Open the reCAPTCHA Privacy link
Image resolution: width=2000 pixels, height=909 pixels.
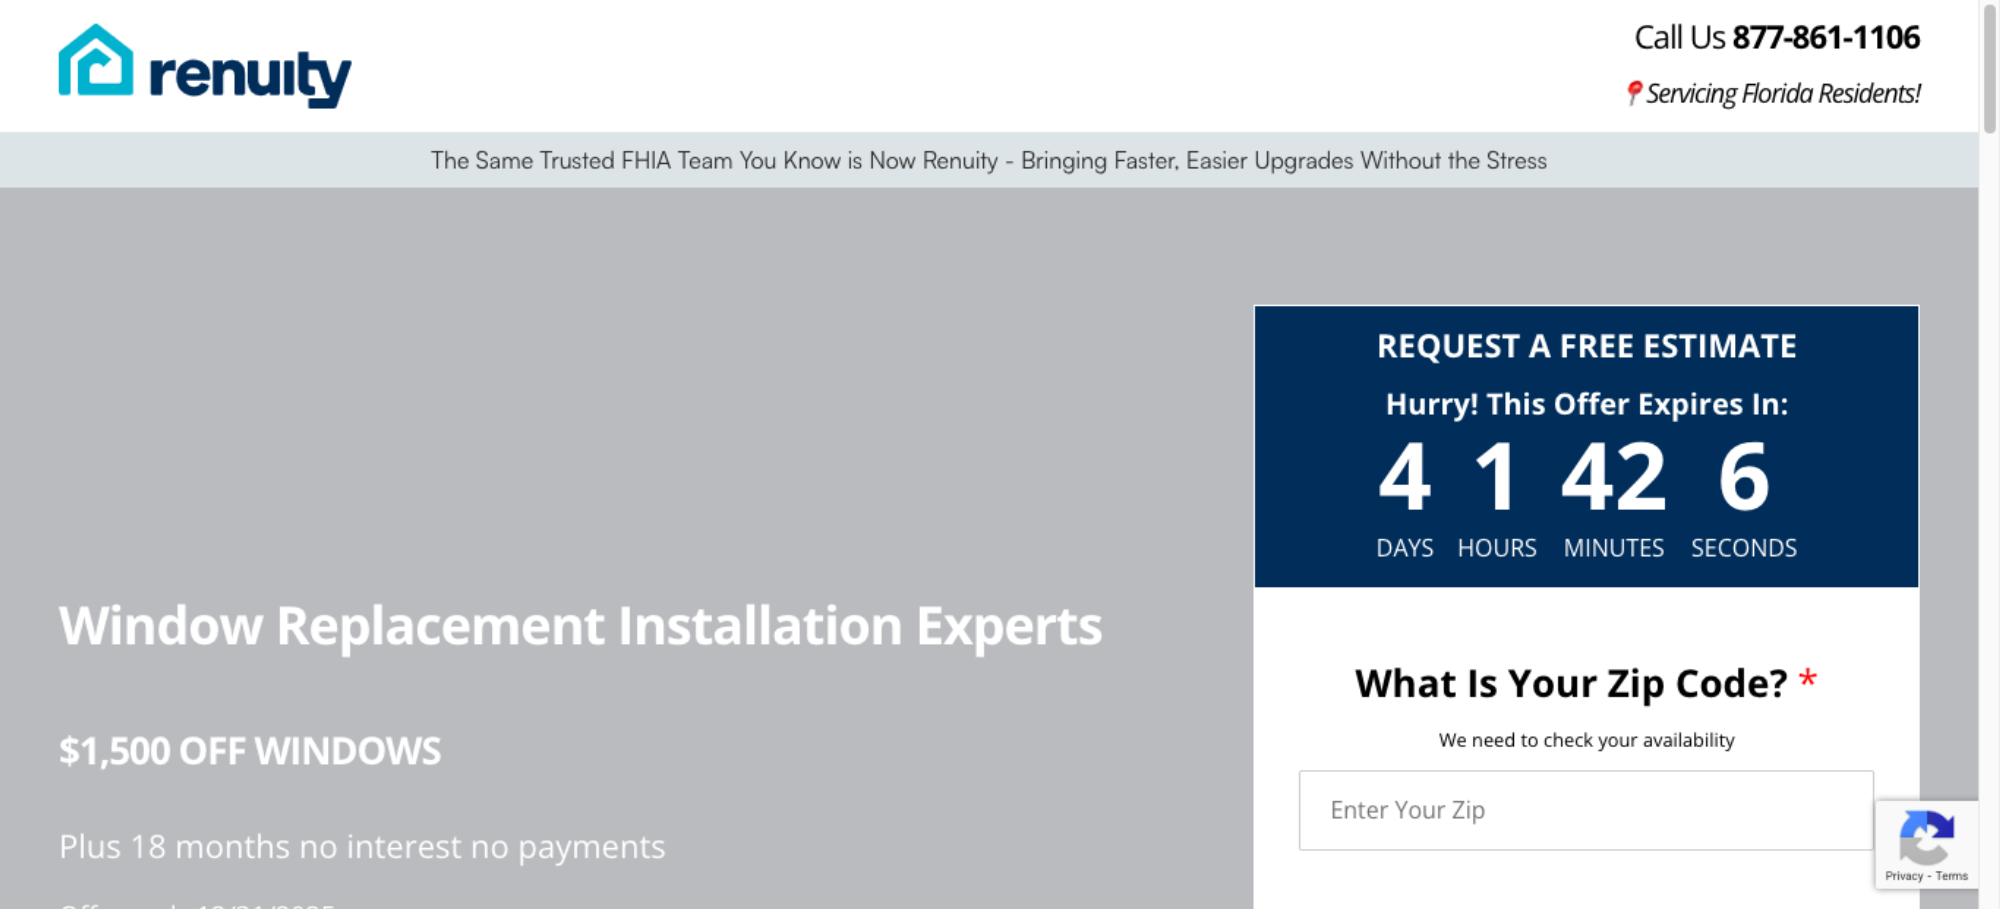pyautogui.click(x=1903, y=876)
